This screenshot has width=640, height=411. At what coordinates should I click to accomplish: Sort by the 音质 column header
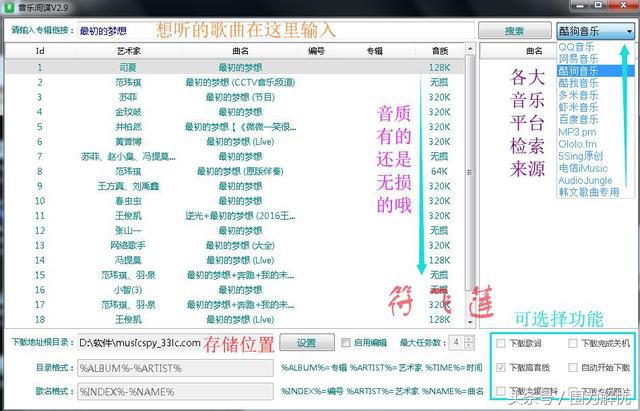pyautogui.click(x=440, y=51)
